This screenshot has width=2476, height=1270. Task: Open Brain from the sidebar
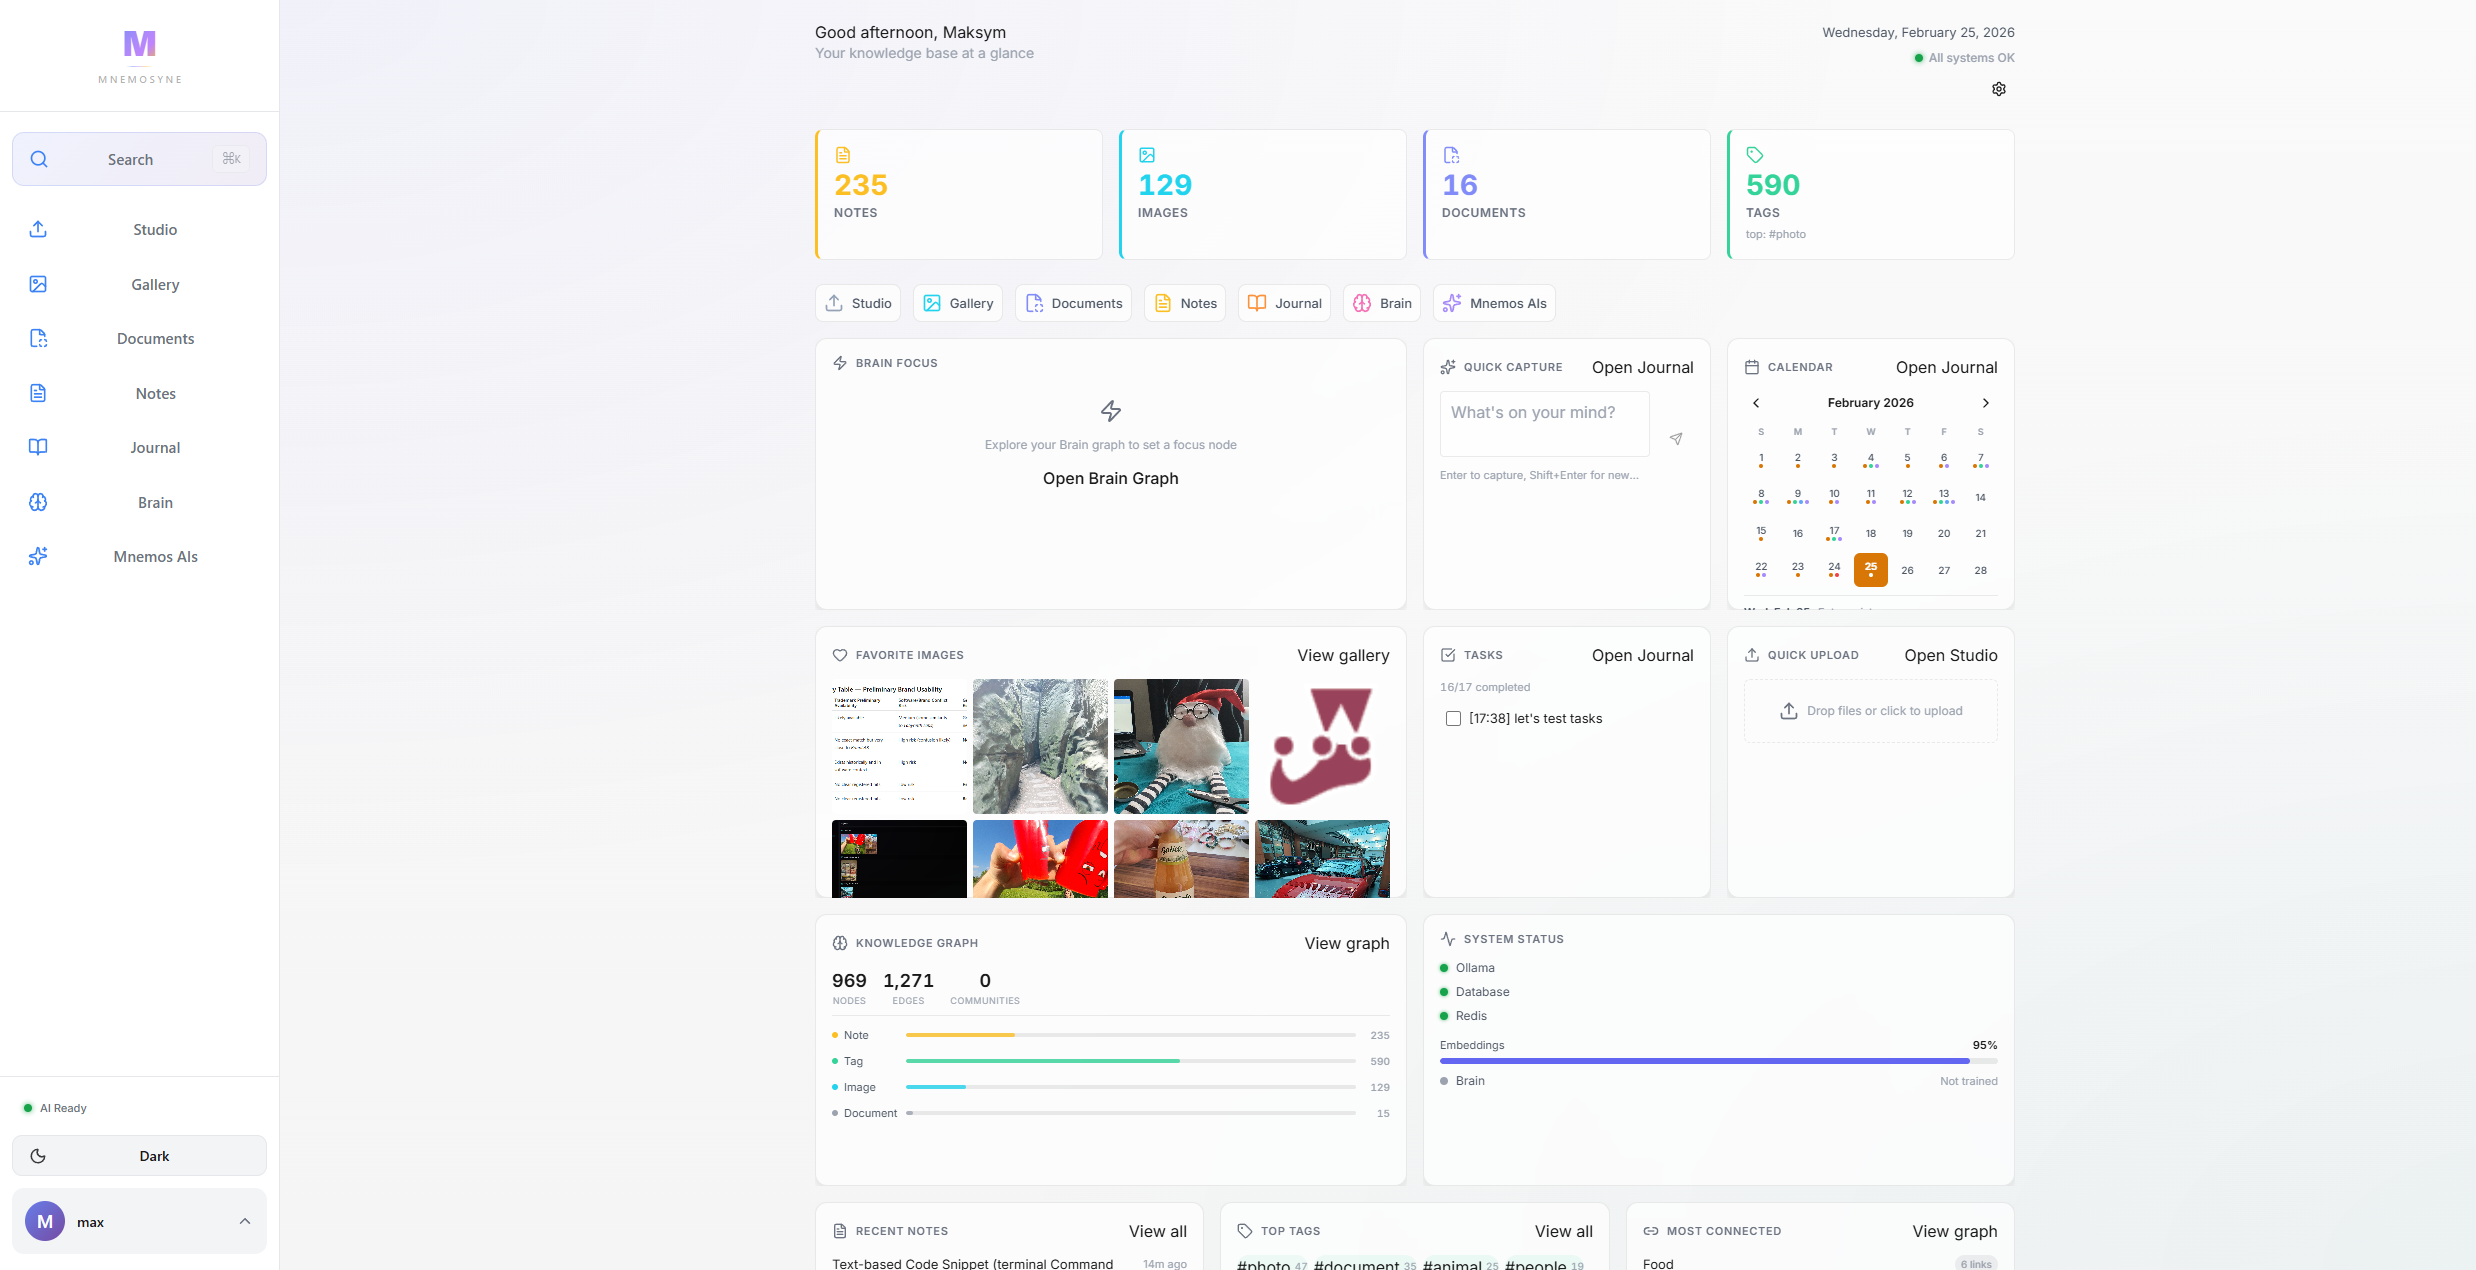tap(139, 503)
